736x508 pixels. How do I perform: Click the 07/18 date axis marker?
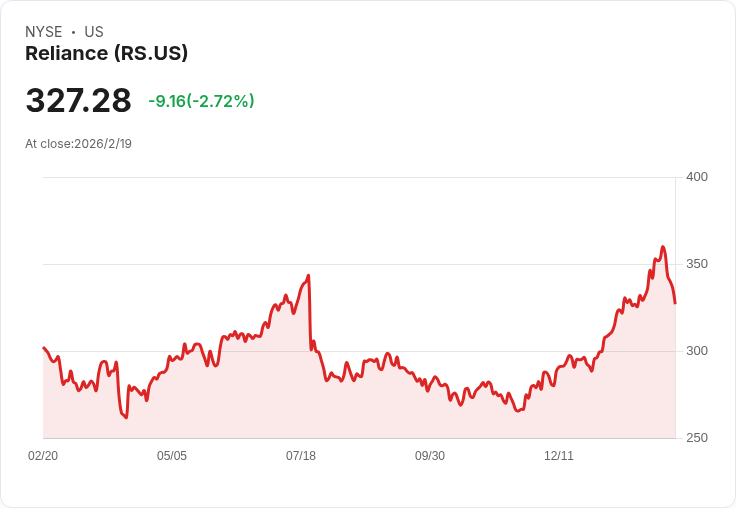[x=301, y=456]
